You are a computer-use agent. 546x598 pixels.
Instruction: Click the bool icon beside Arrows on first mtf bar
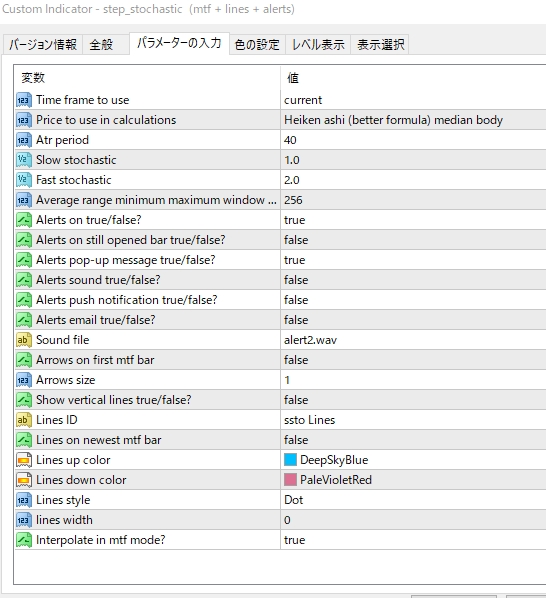click(24, 360)
